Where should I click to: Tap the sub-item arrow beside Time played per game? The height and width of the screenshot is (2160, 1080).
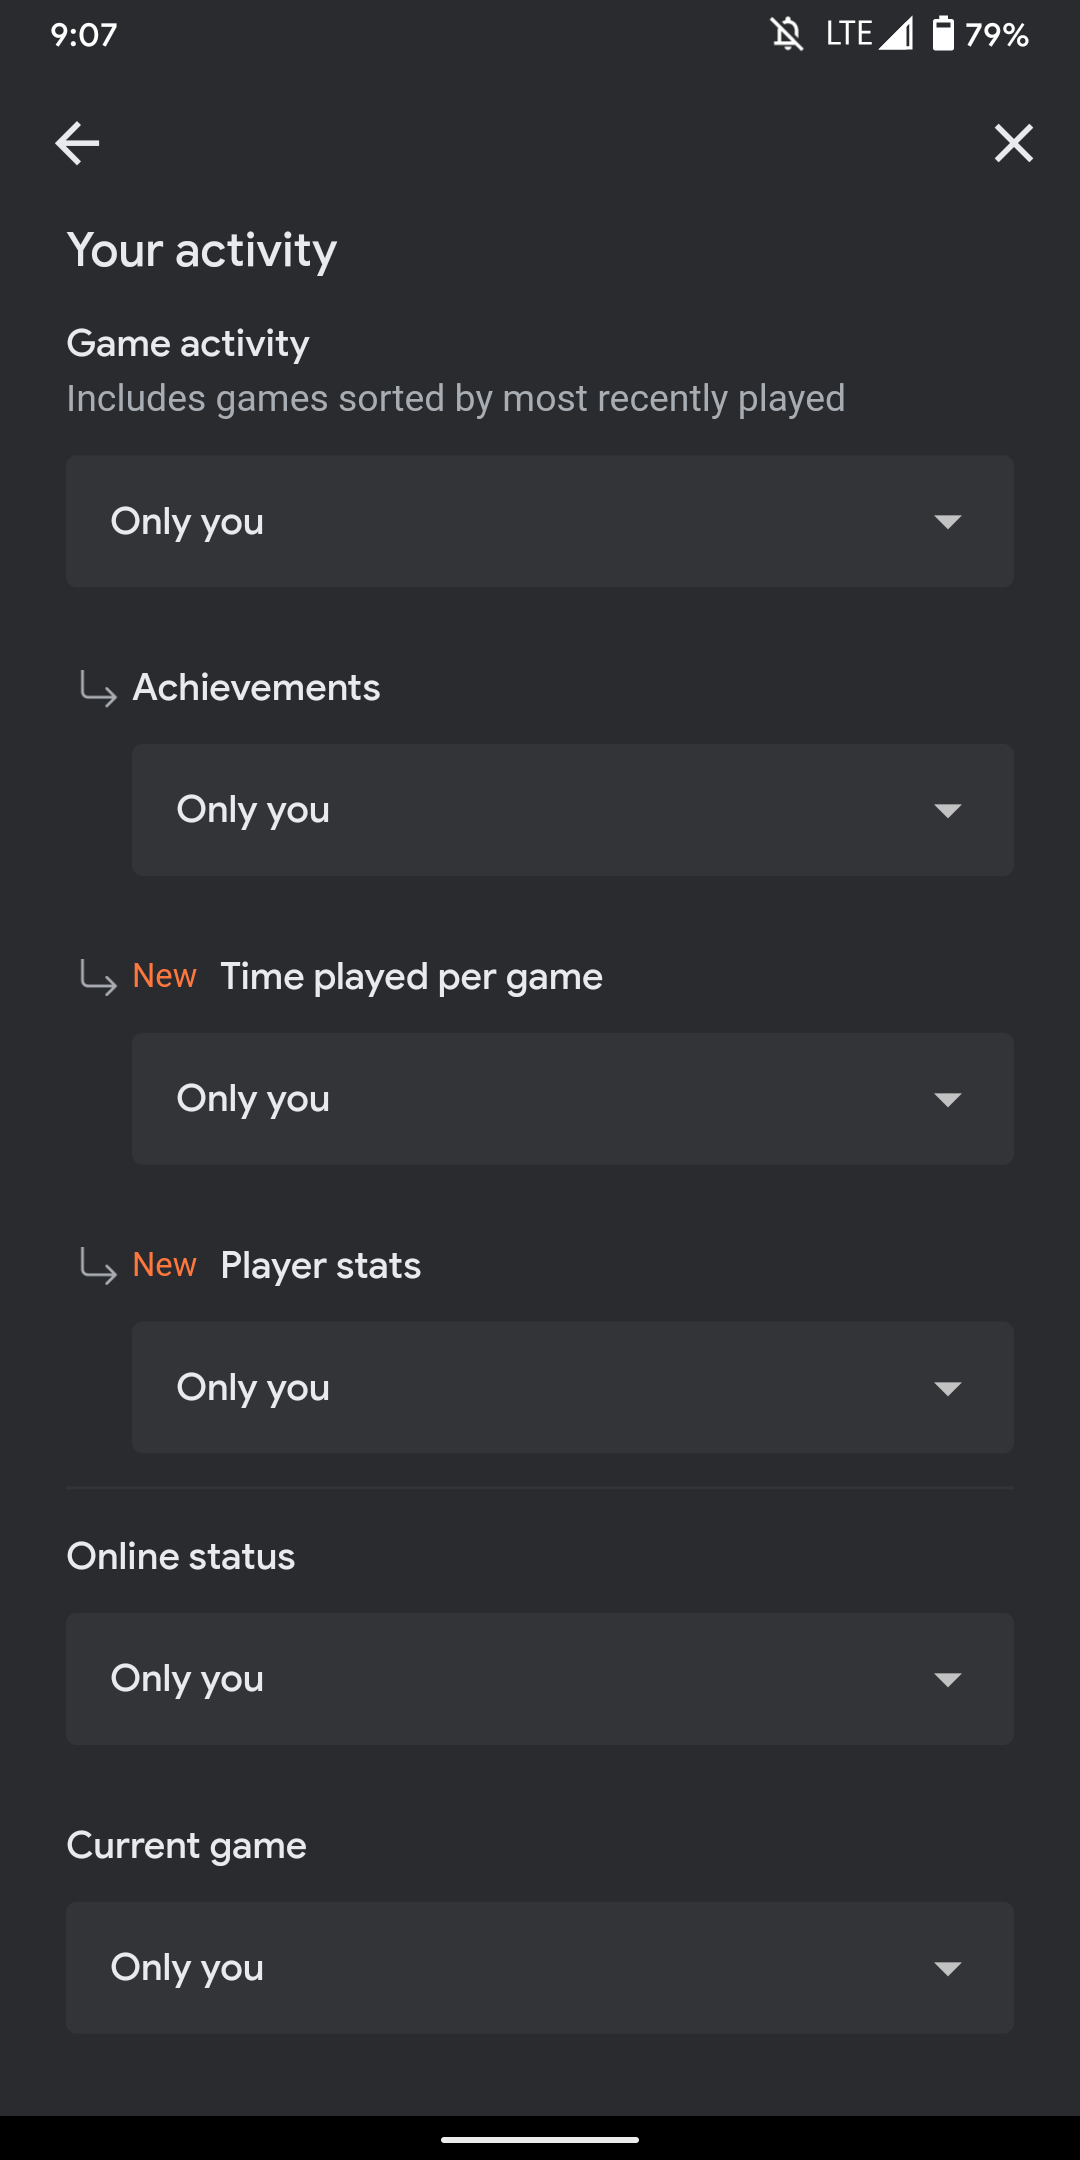pos(97,979)
